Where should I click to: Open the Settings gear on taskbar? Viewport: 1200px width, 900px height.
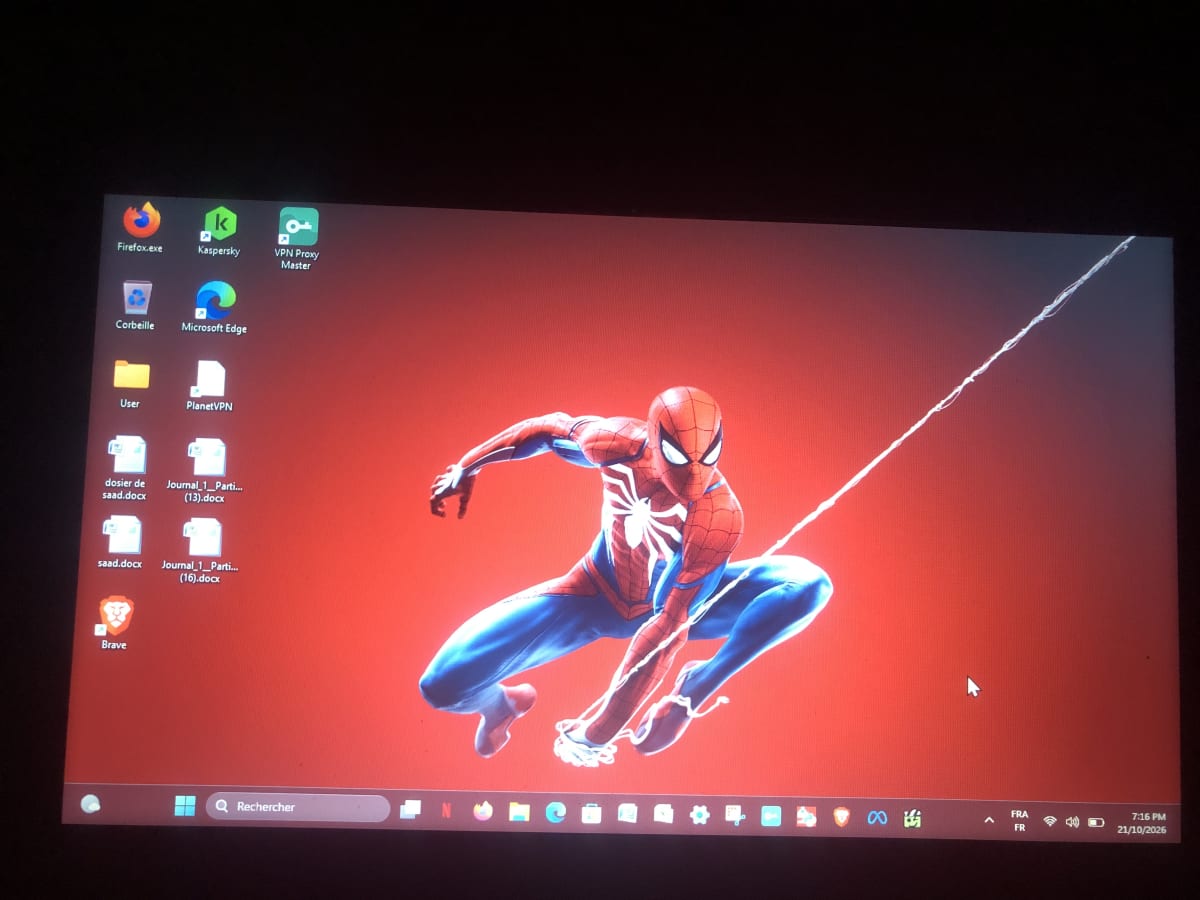tap(699, 815)
